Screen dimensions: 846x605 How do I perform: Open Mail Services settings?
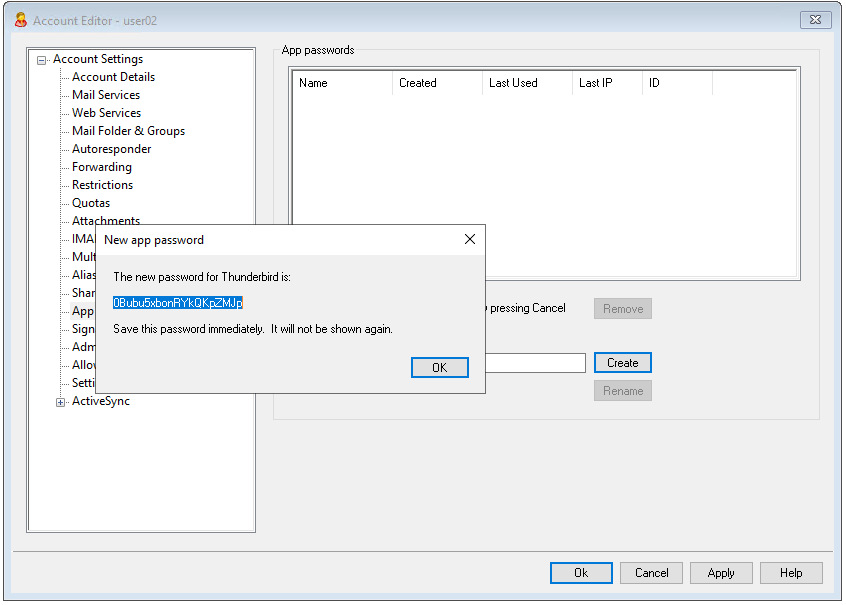coord(107,94)
